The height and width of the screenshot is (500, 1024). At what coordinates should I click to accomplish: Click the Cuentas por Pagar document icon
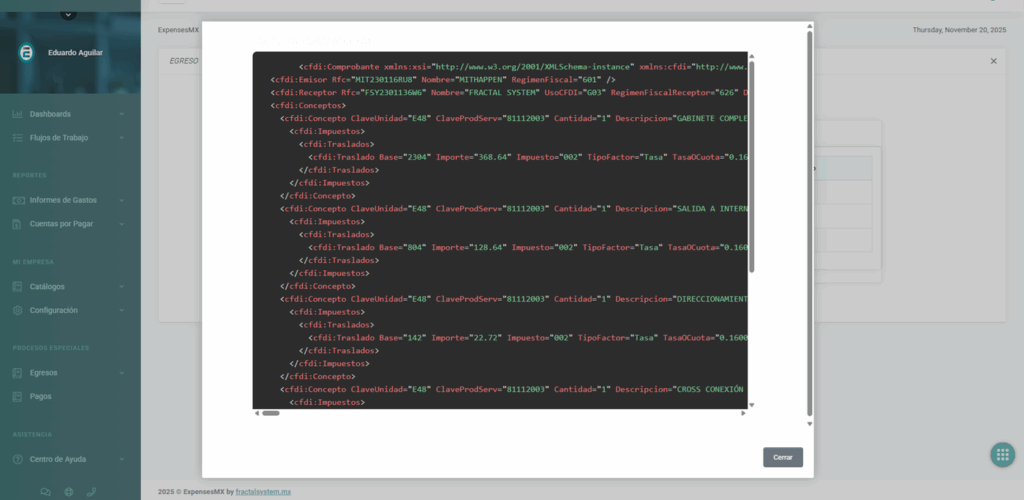coord(18,224)
